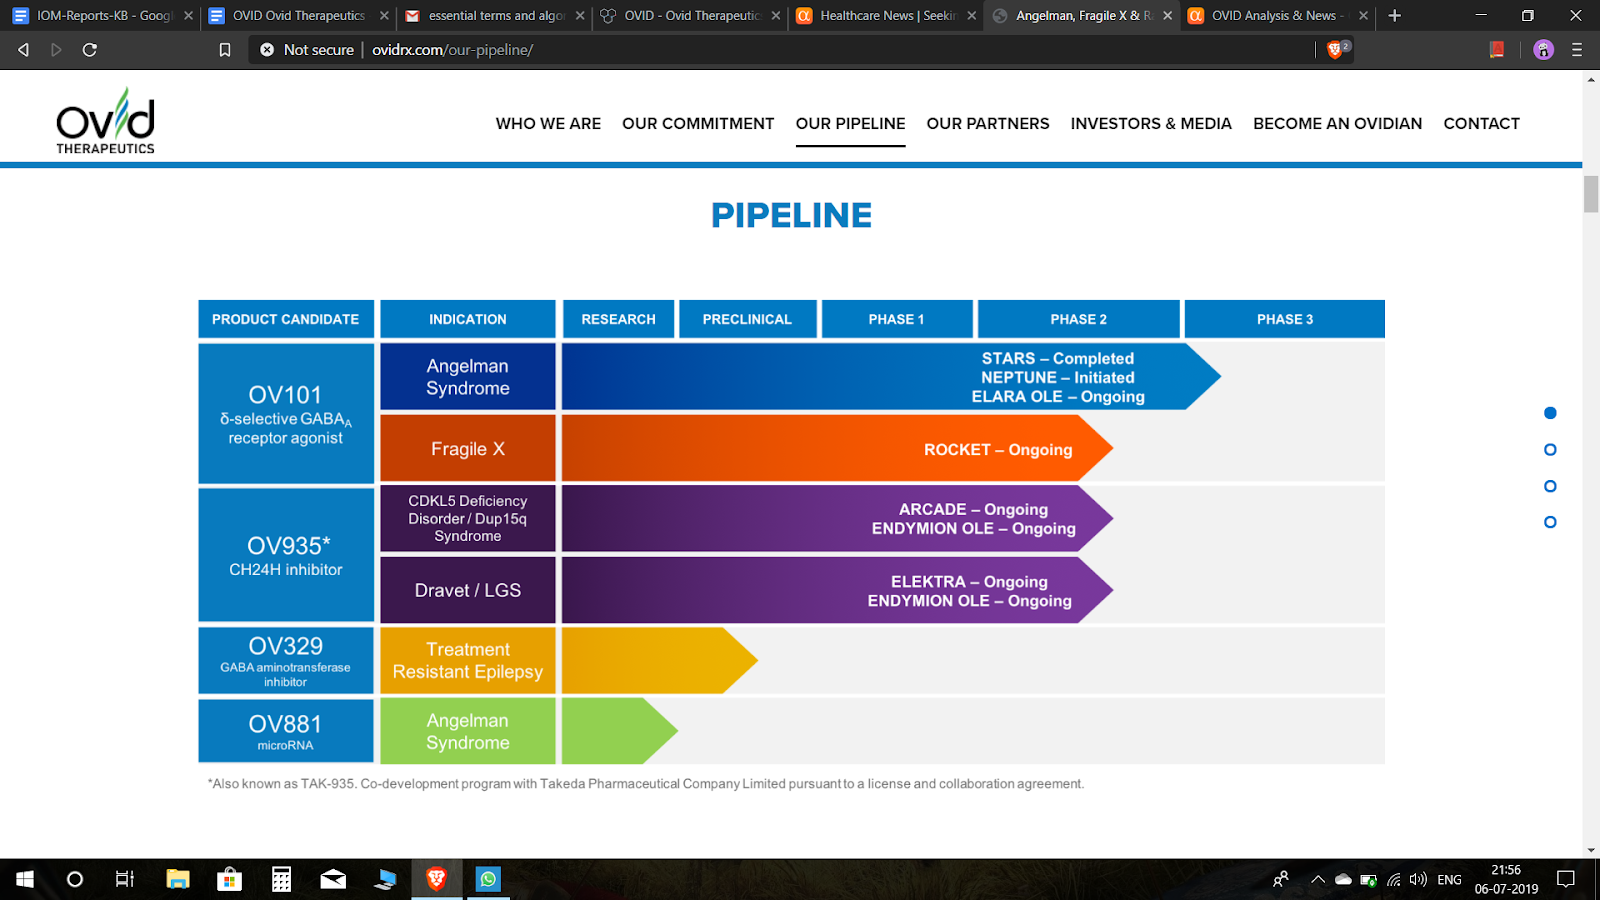The height and width of the screenshot is (900, 1600).
Task: Open the browser hamburger menu
Action: [1577, 49]
